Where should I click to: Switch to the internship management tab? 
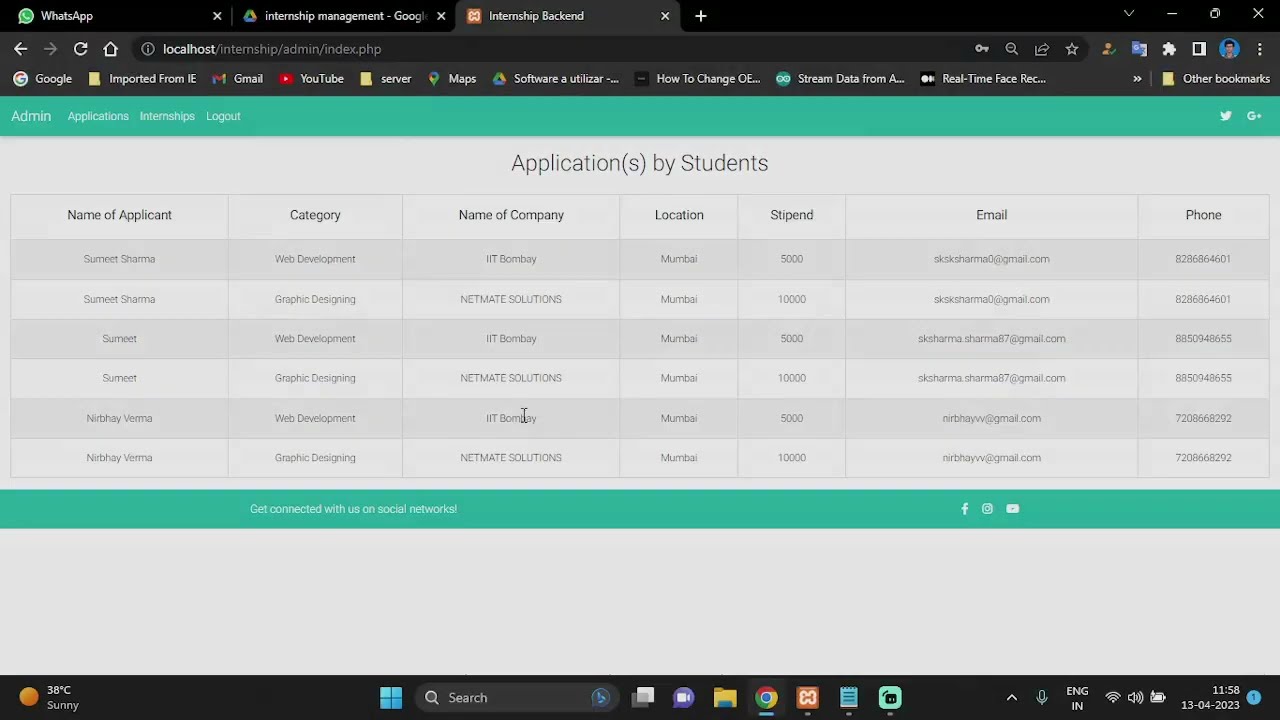tap(344, 16)
